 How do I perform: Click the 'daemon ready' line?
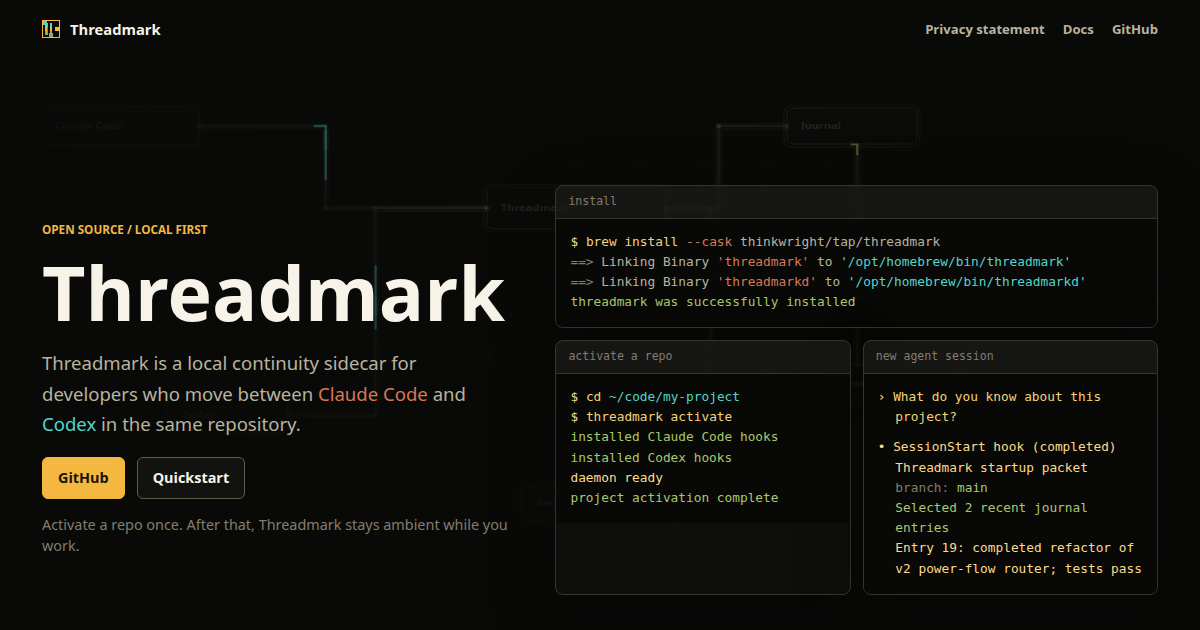[617, 478]
